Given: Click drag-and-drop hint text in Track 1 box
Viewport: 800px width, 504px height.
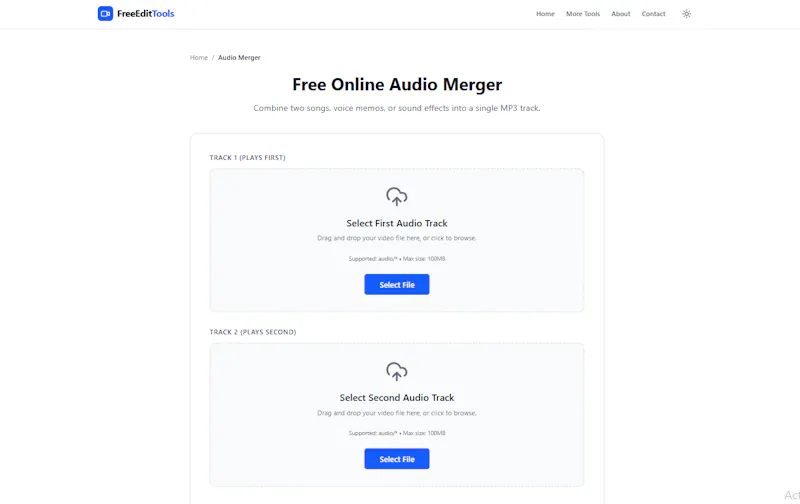Looking at the screenshot, I should (x=396, y=238).
